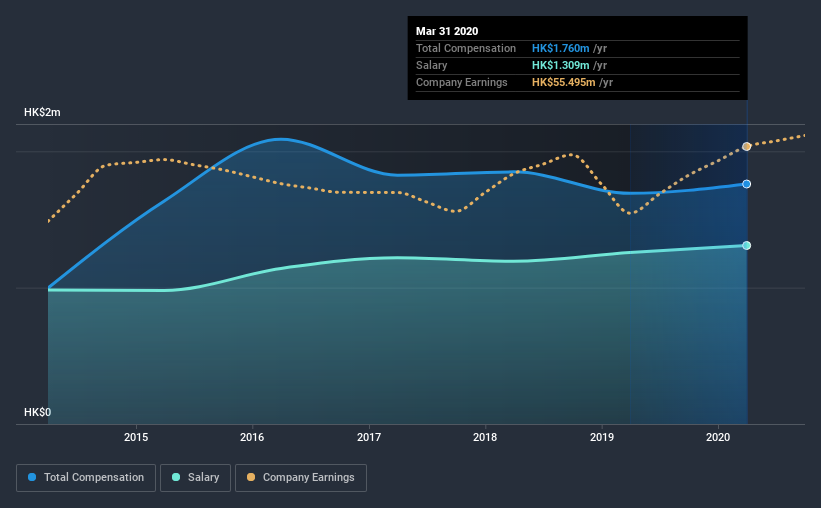The height and width of the screenshot is (508, 821).
Task: Toggle the Company Earnings legend button
Action: pos(301,478)
